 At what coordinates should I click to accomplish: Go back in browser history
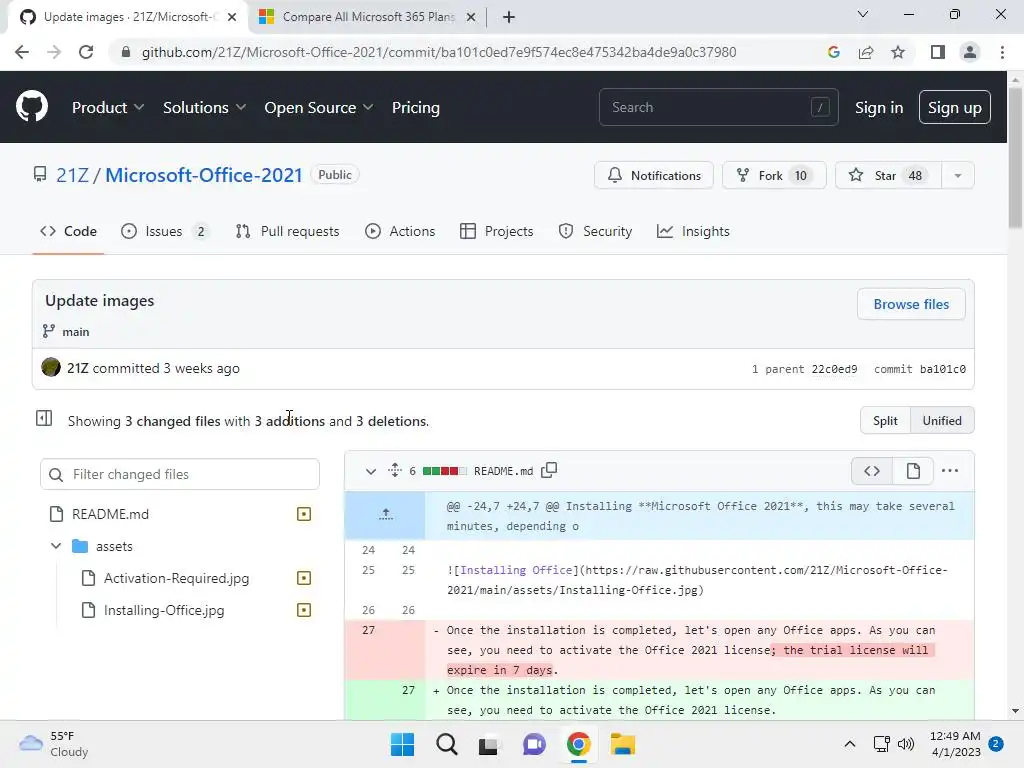22,52
